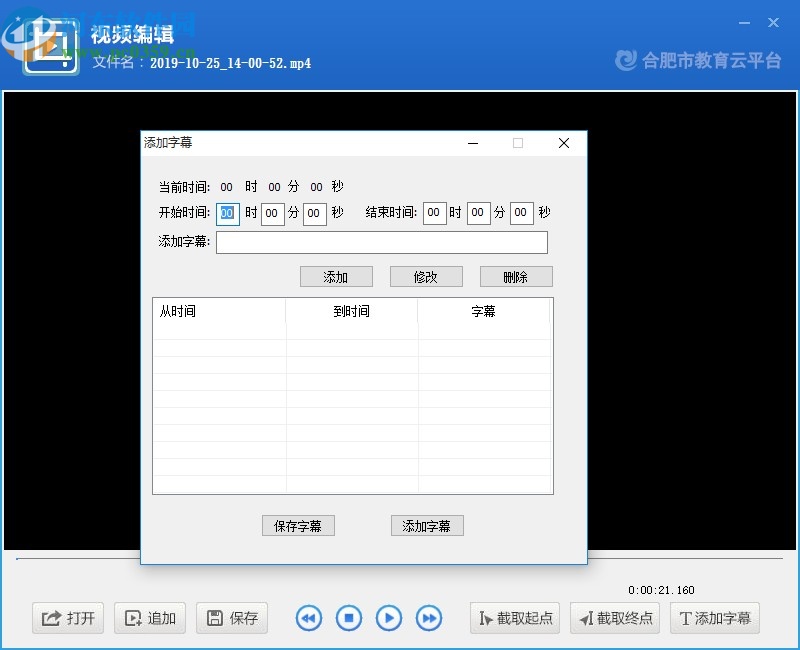Click the end time seconds field
The width and height of the screenshot is (800, 650).
tap(520, 213)
